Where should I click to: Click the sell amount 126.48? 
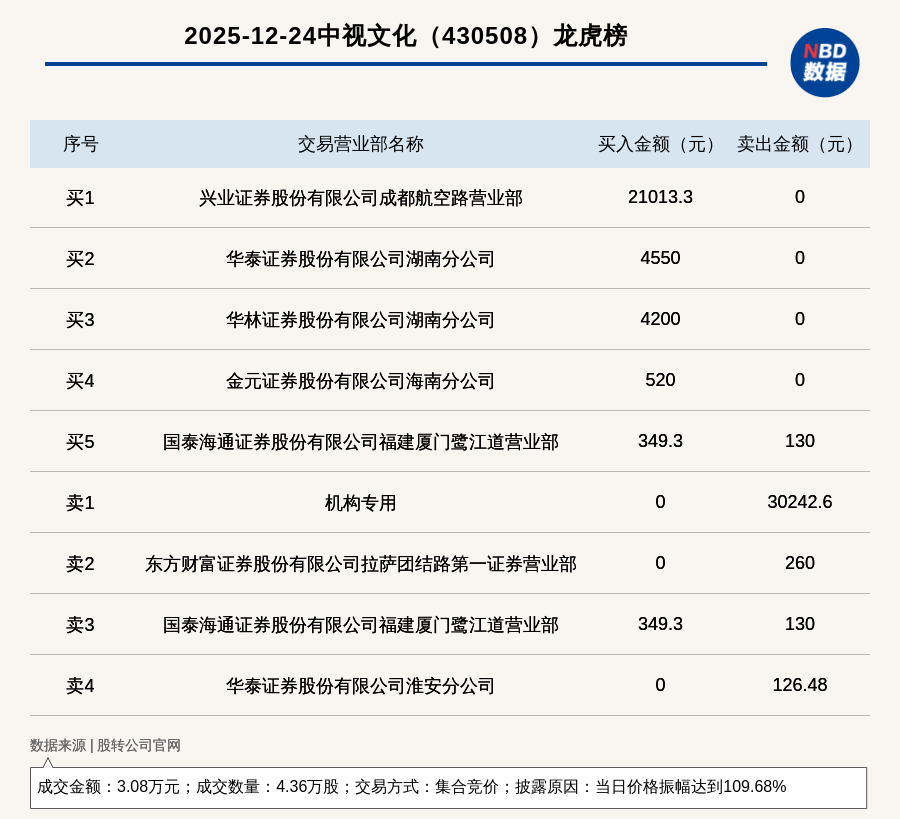(799, 685)
